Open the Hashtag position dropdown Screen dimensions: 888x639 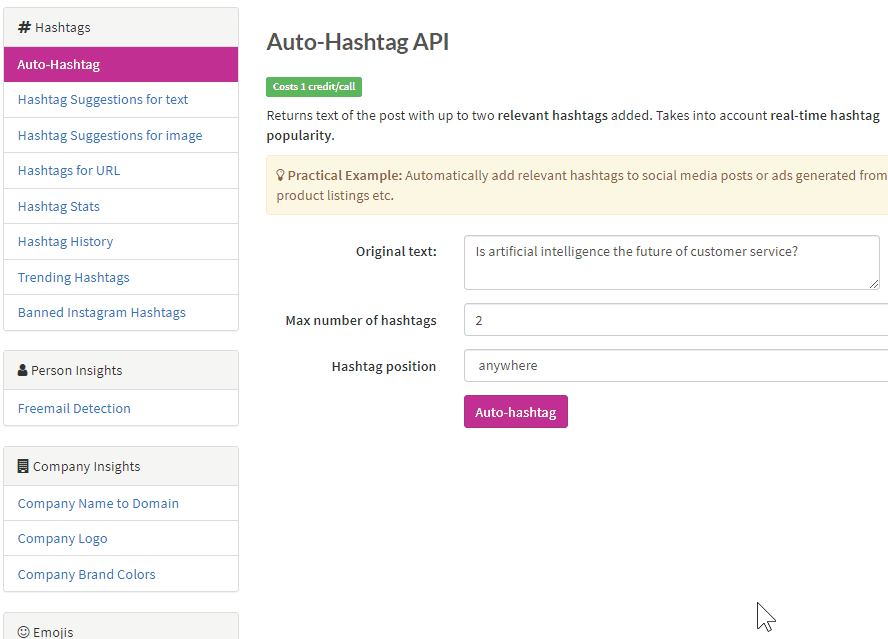click(x=676, y=365)
